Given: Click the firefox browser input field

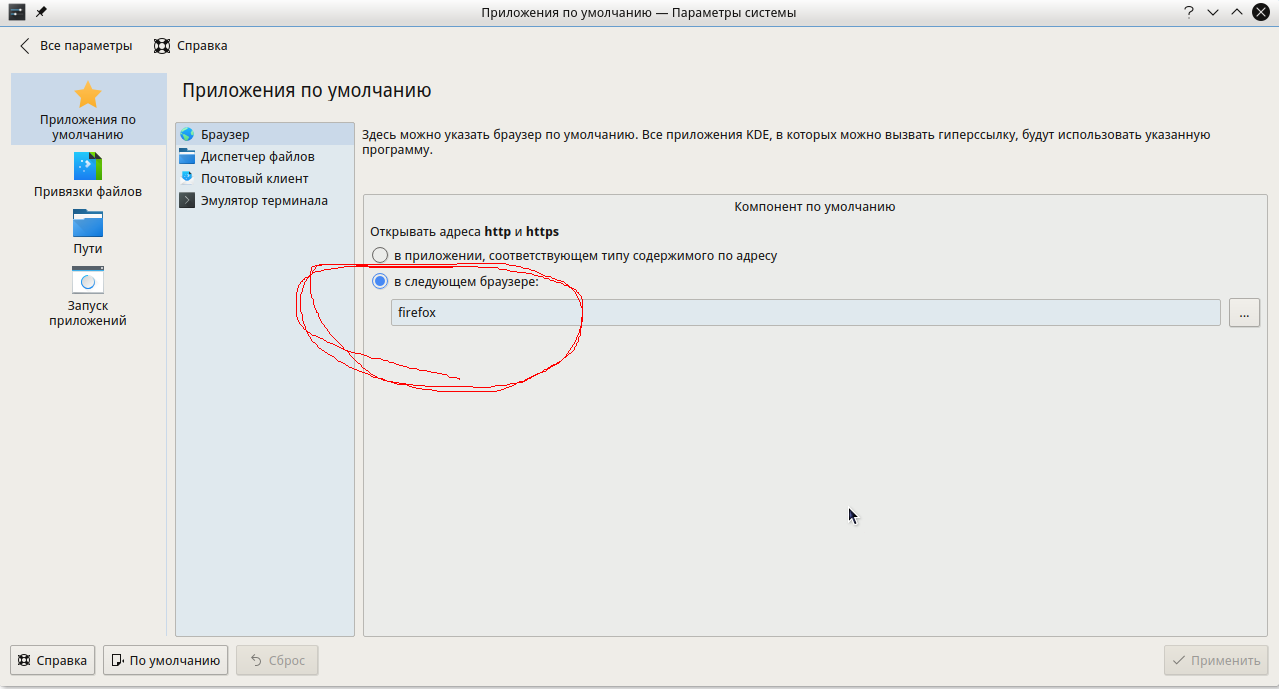Looking at the screenshot, I should (806, 312).
